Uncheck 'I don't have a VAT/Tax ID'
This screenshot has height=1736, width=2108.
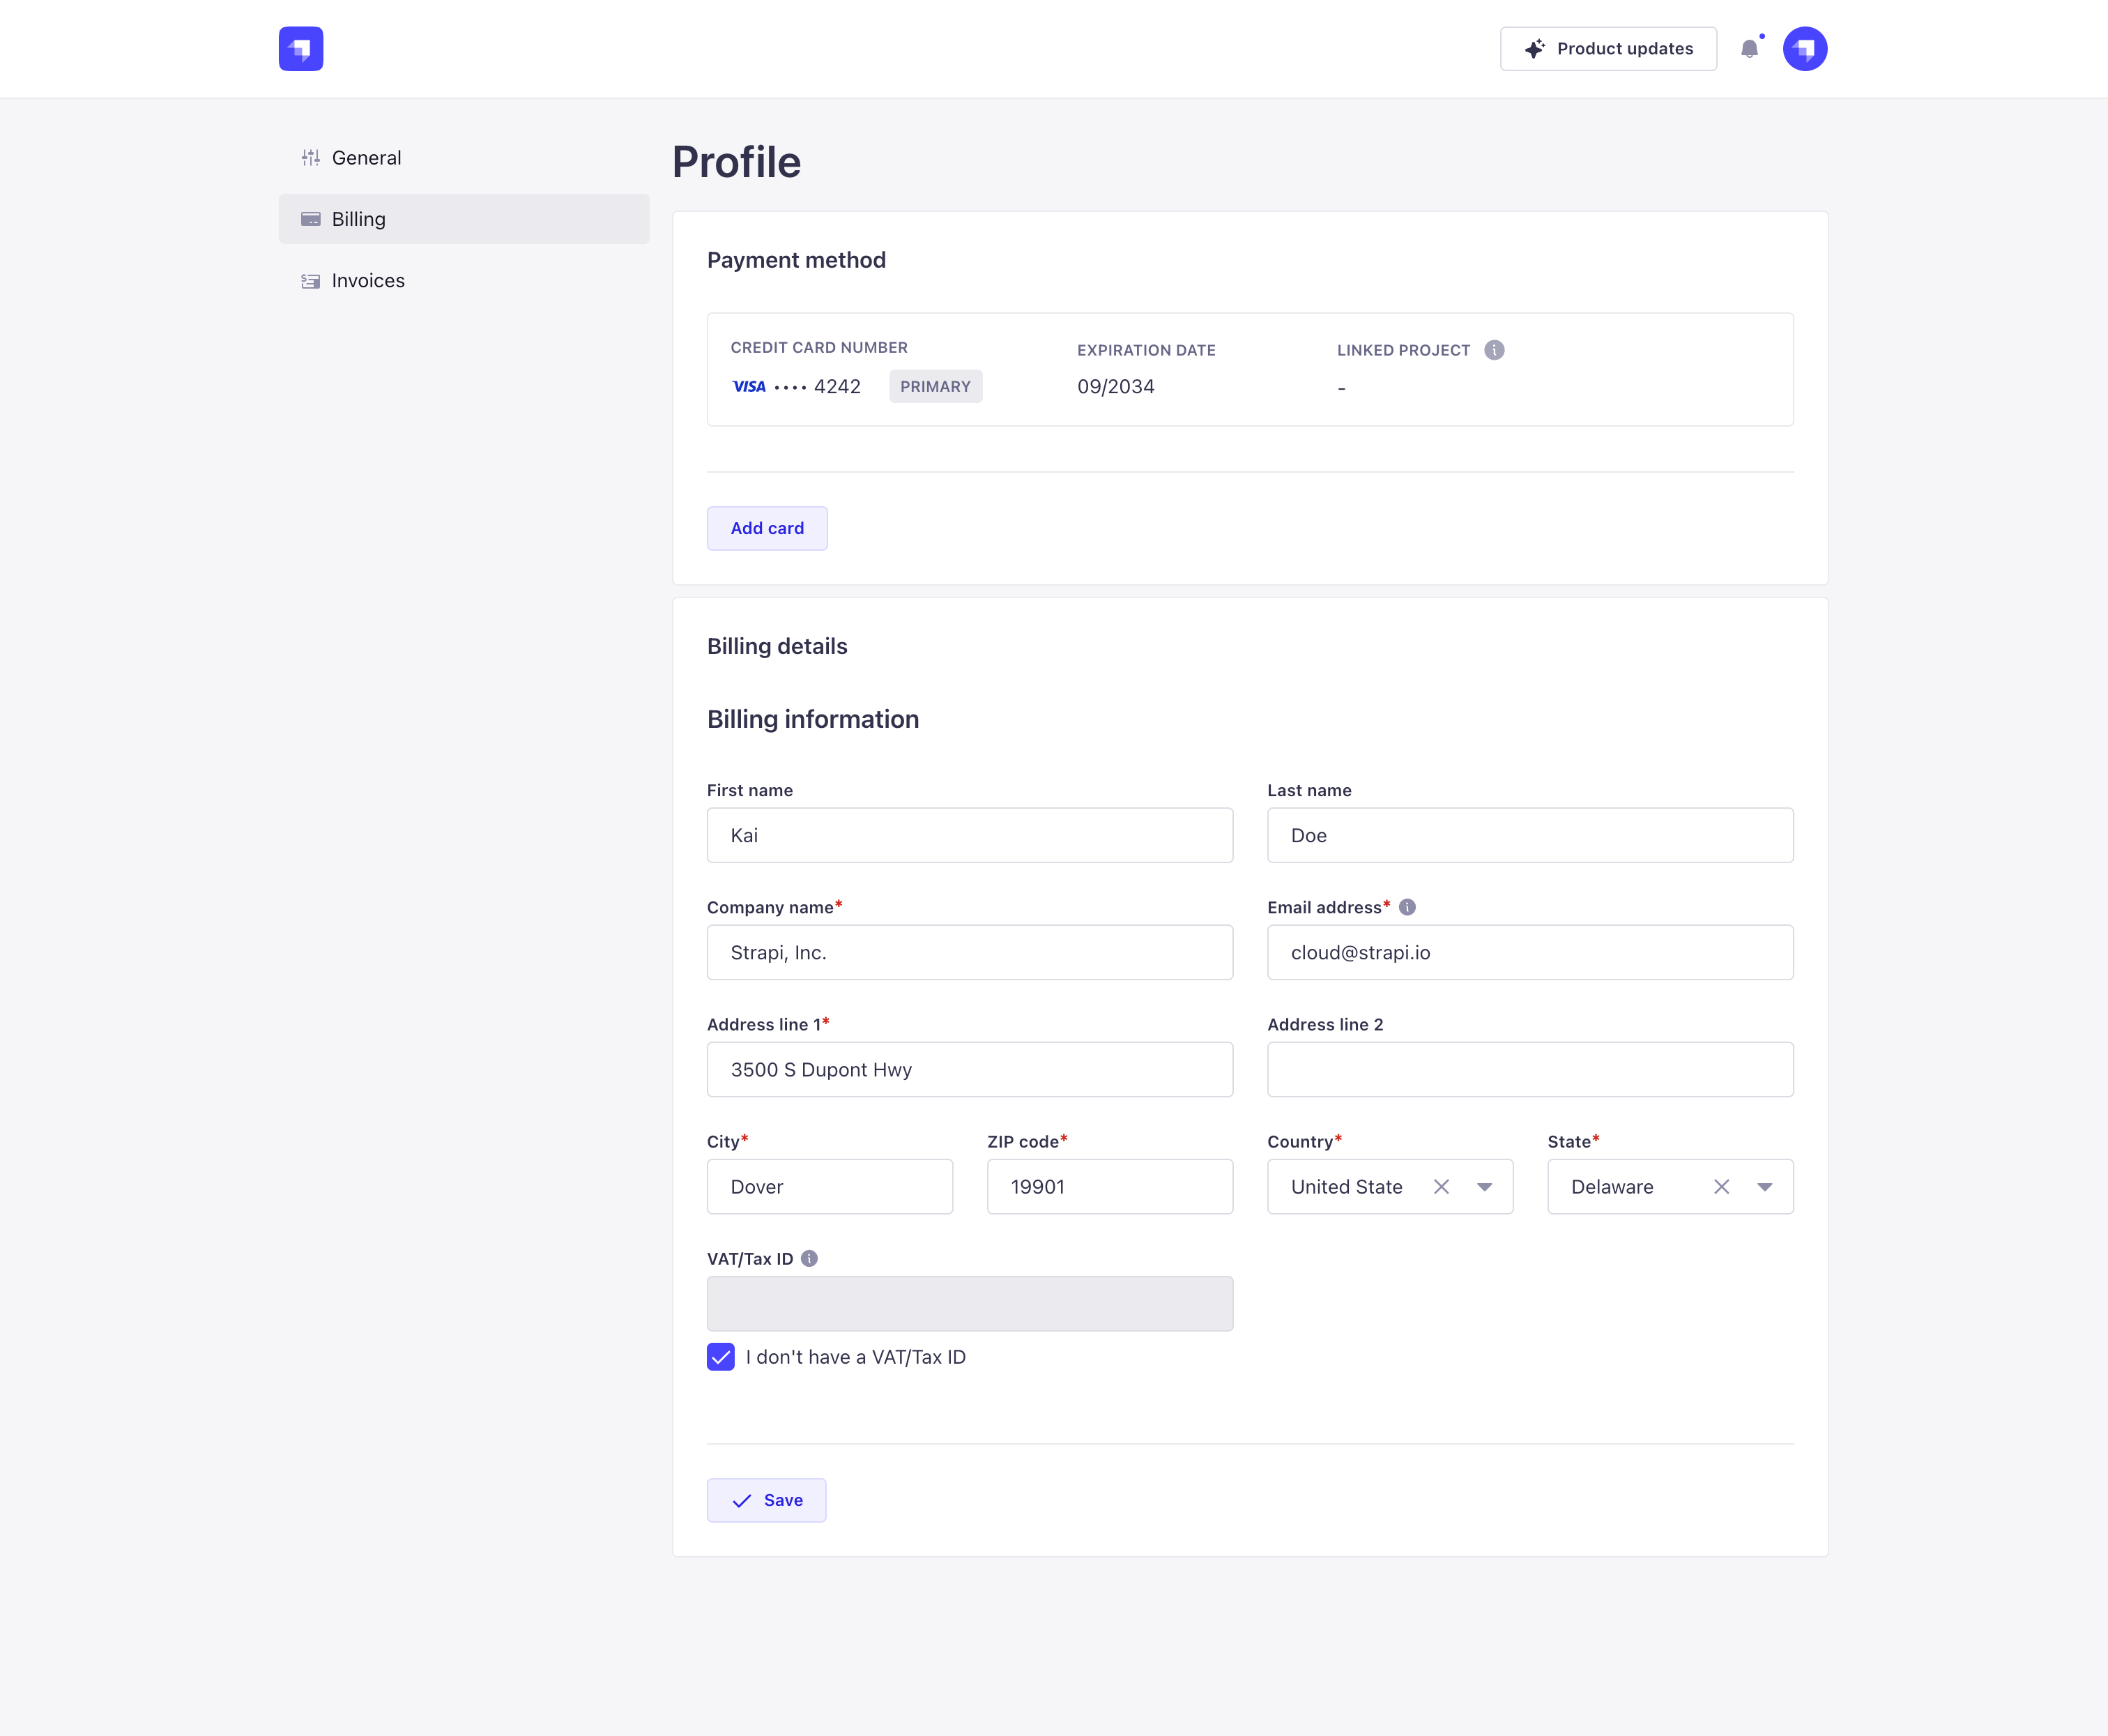click(720, 1357)
